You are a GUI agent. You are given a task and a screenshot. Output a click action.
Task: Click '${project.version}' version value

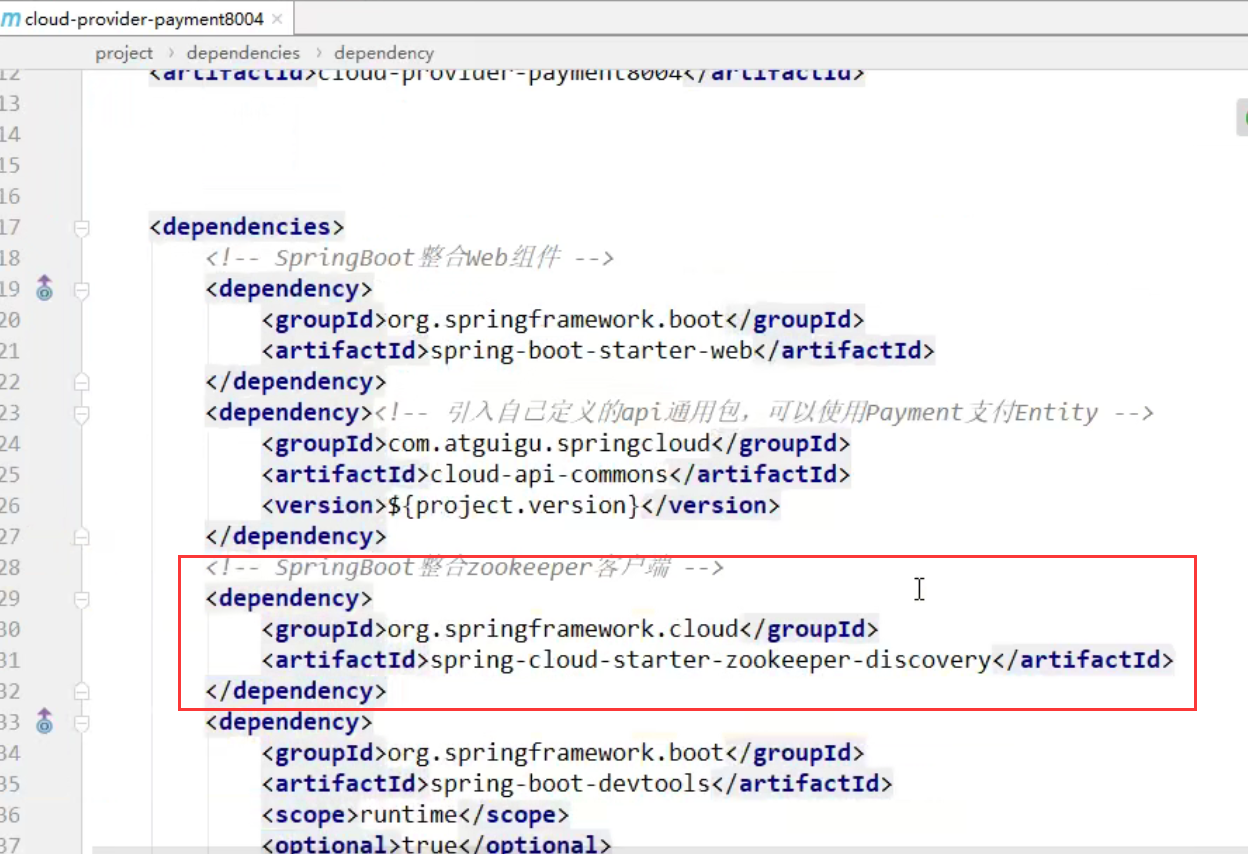[513, 506]
